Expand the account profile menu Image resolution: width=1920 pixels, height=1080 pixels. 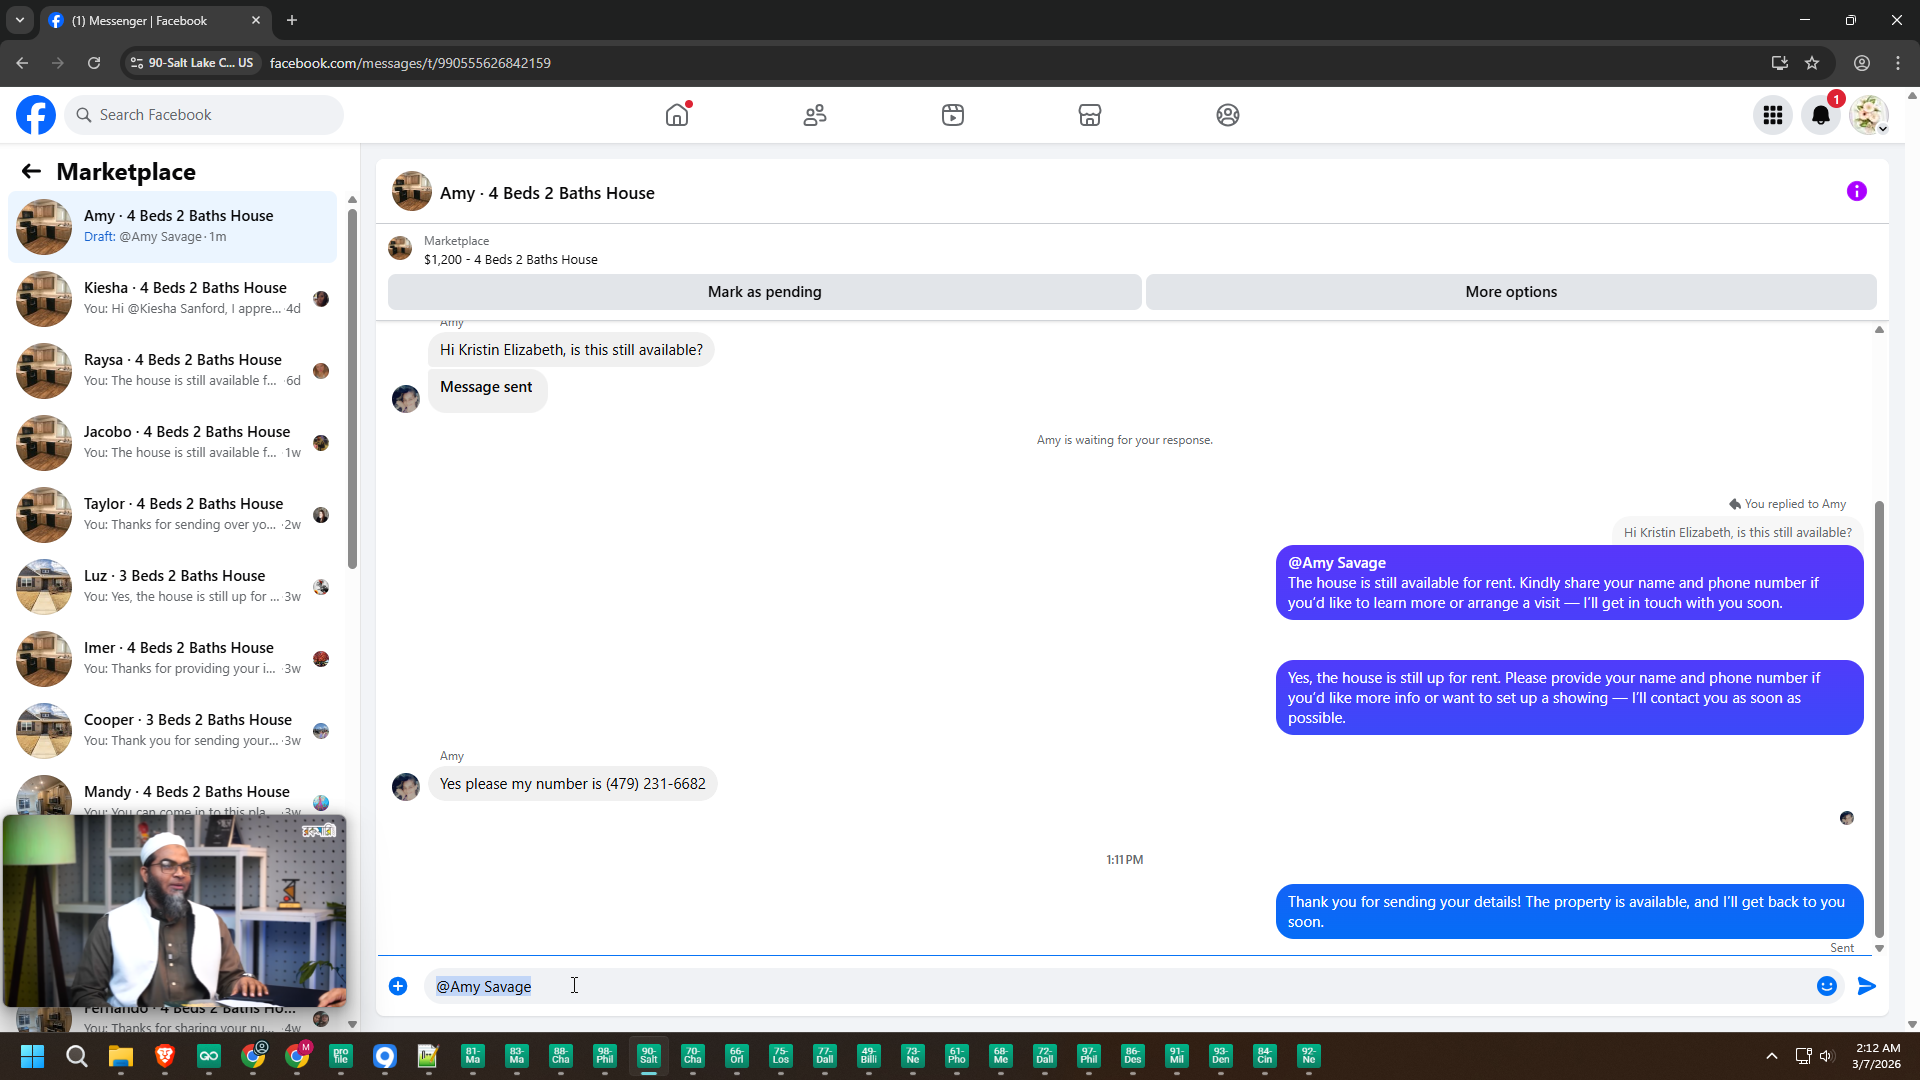[x=1868, y=115]
